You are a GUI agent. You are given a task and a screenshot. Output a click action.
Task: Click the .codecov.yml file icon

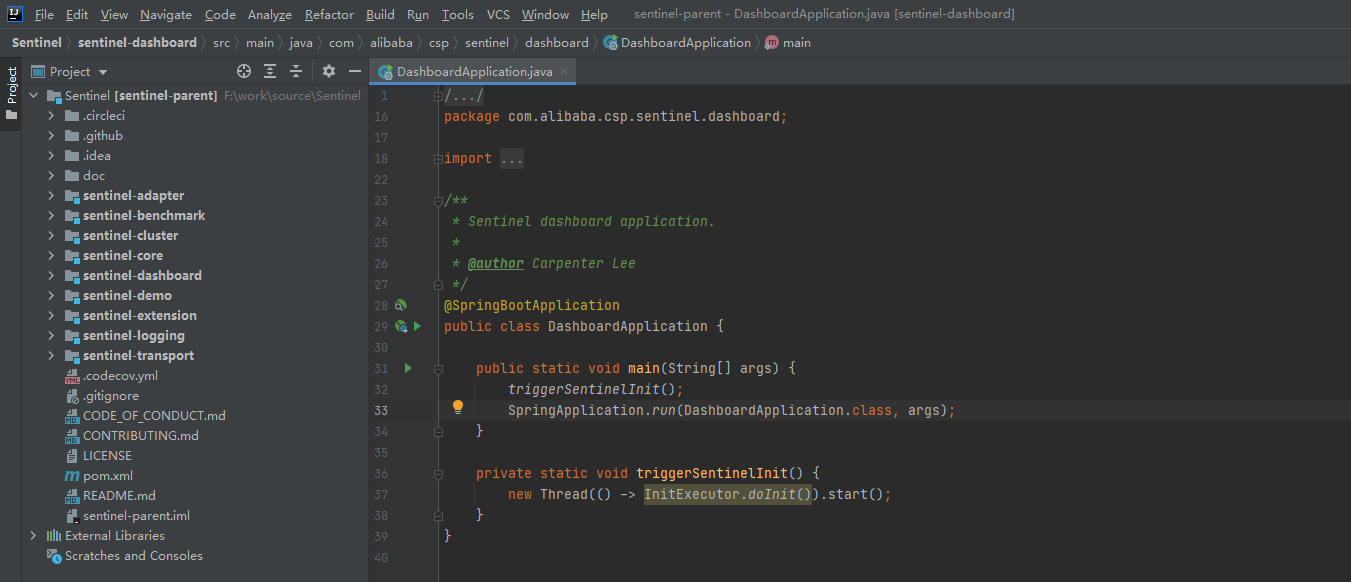[x=72, y=376]
